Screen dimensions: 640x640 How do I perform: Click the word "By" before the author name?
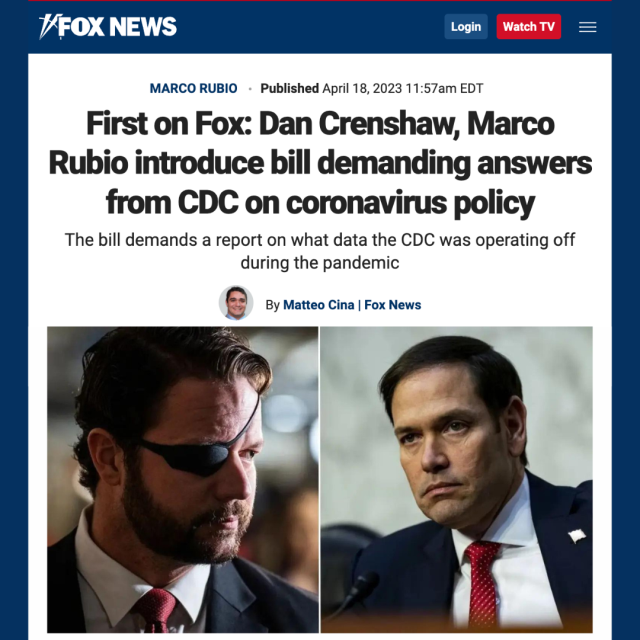click(x=273, y=305)
